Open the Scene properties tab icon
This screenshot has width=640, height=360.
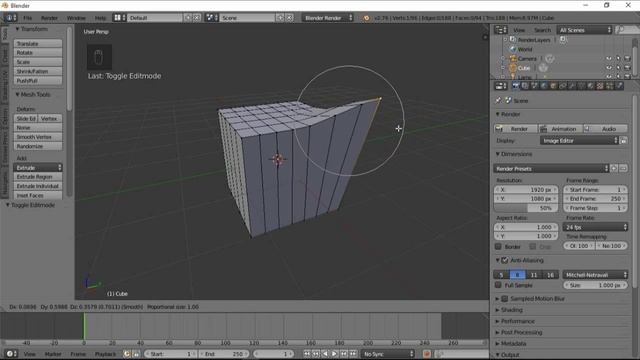[534, 86]
